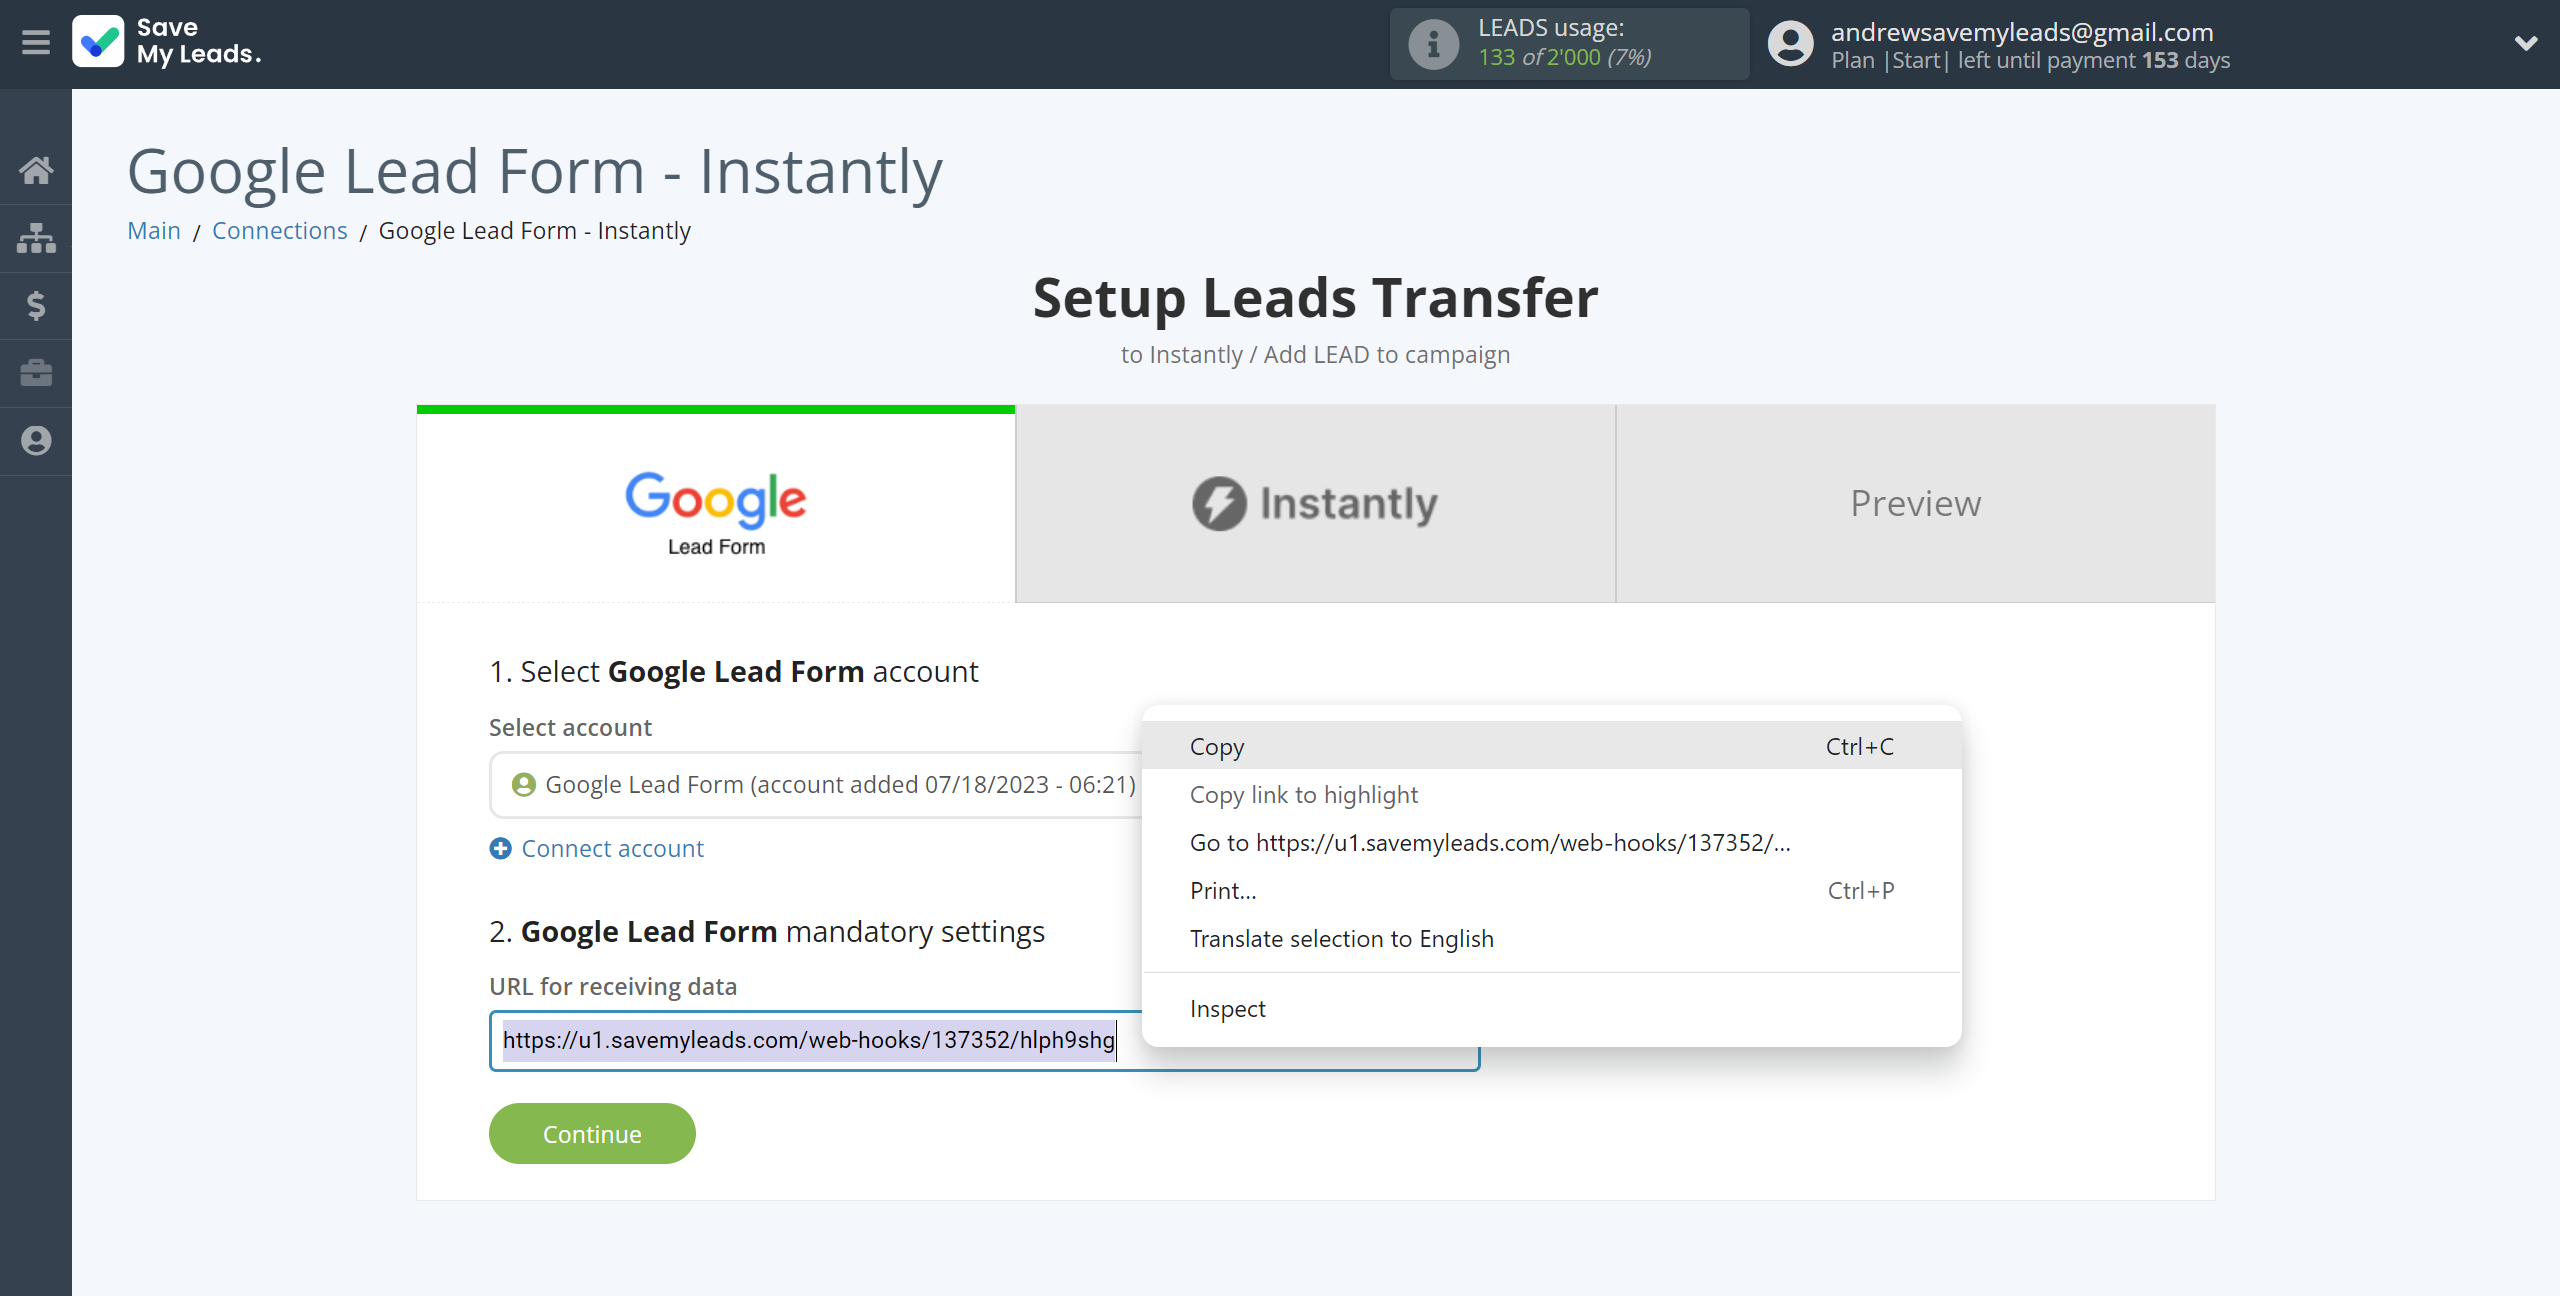
Task: Click the briefcase/integrations icon in sidebar
Action: [36, 372]
